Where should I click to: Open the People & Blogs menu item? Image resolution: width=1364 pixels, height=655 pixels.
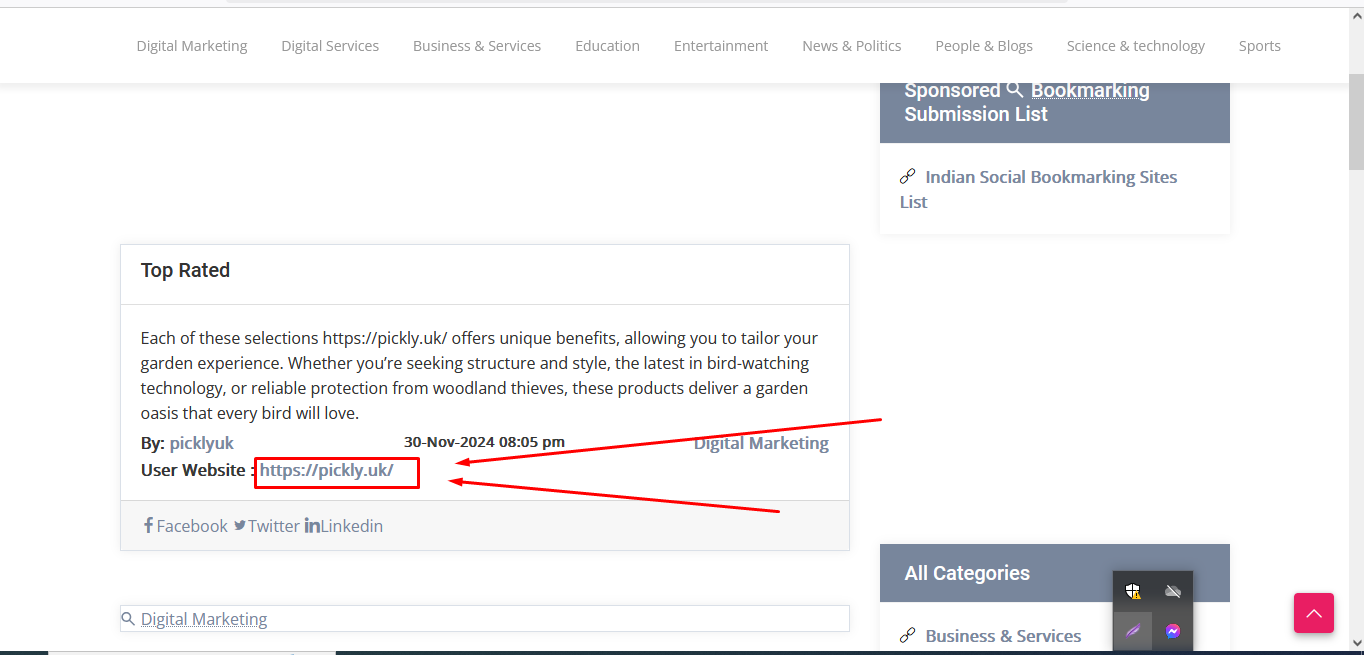[984, 46]
